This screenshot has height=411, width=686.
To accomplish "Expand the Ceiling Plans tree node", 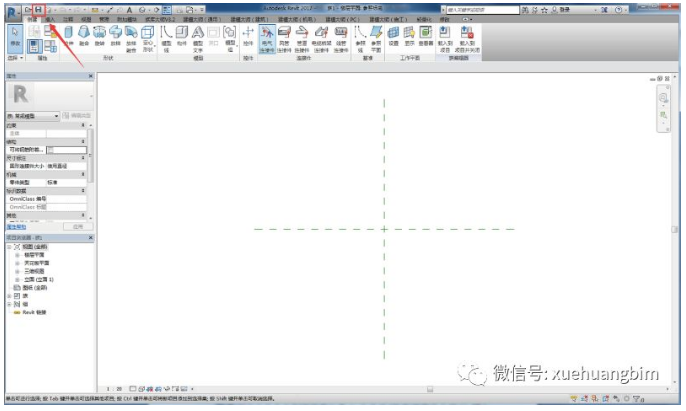I will click(x=18, y=263).
